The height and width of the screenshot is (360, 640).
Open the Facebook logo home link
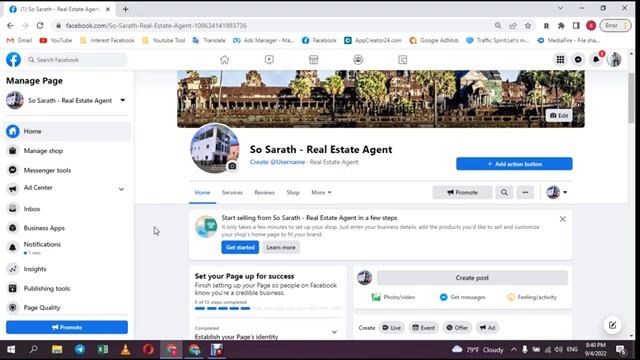point(13,60)
